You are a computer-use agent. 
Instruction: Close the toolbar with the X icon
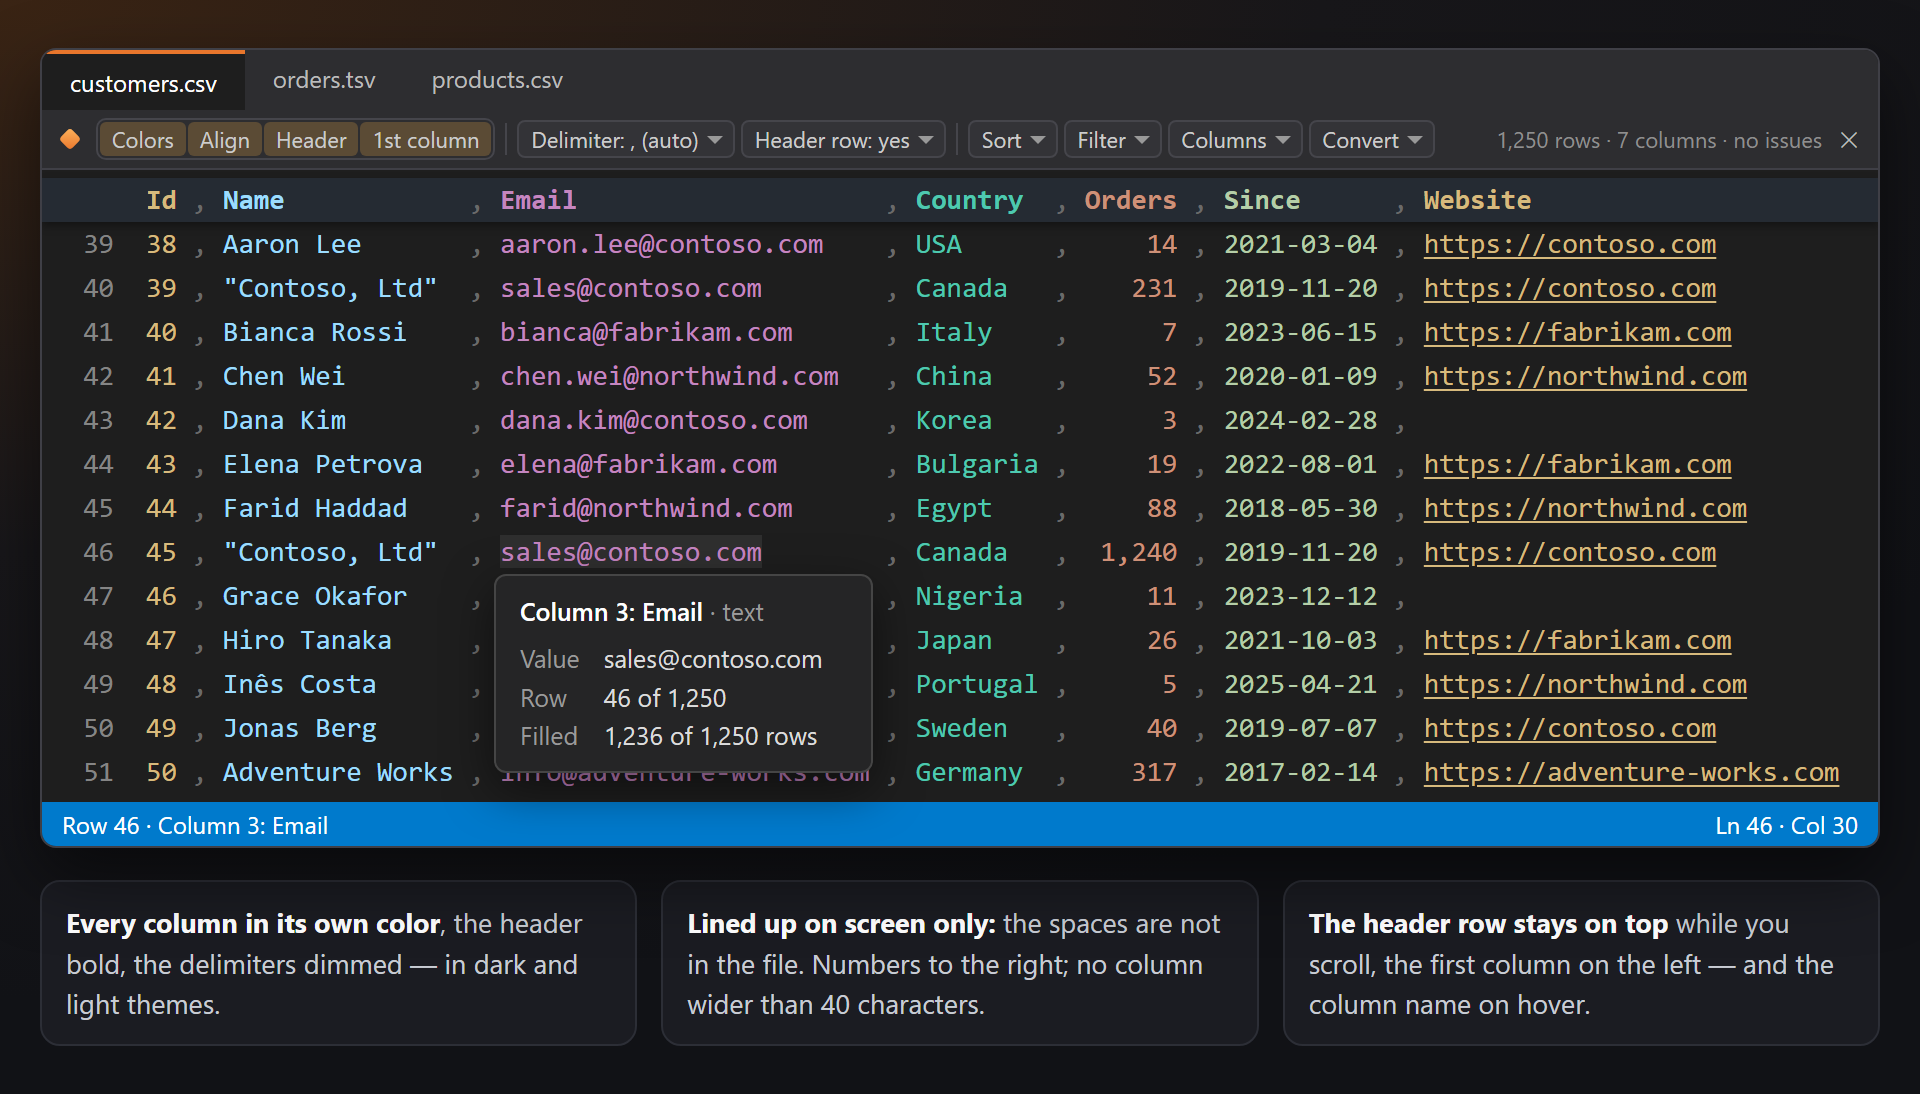[x=1849, y=140]
